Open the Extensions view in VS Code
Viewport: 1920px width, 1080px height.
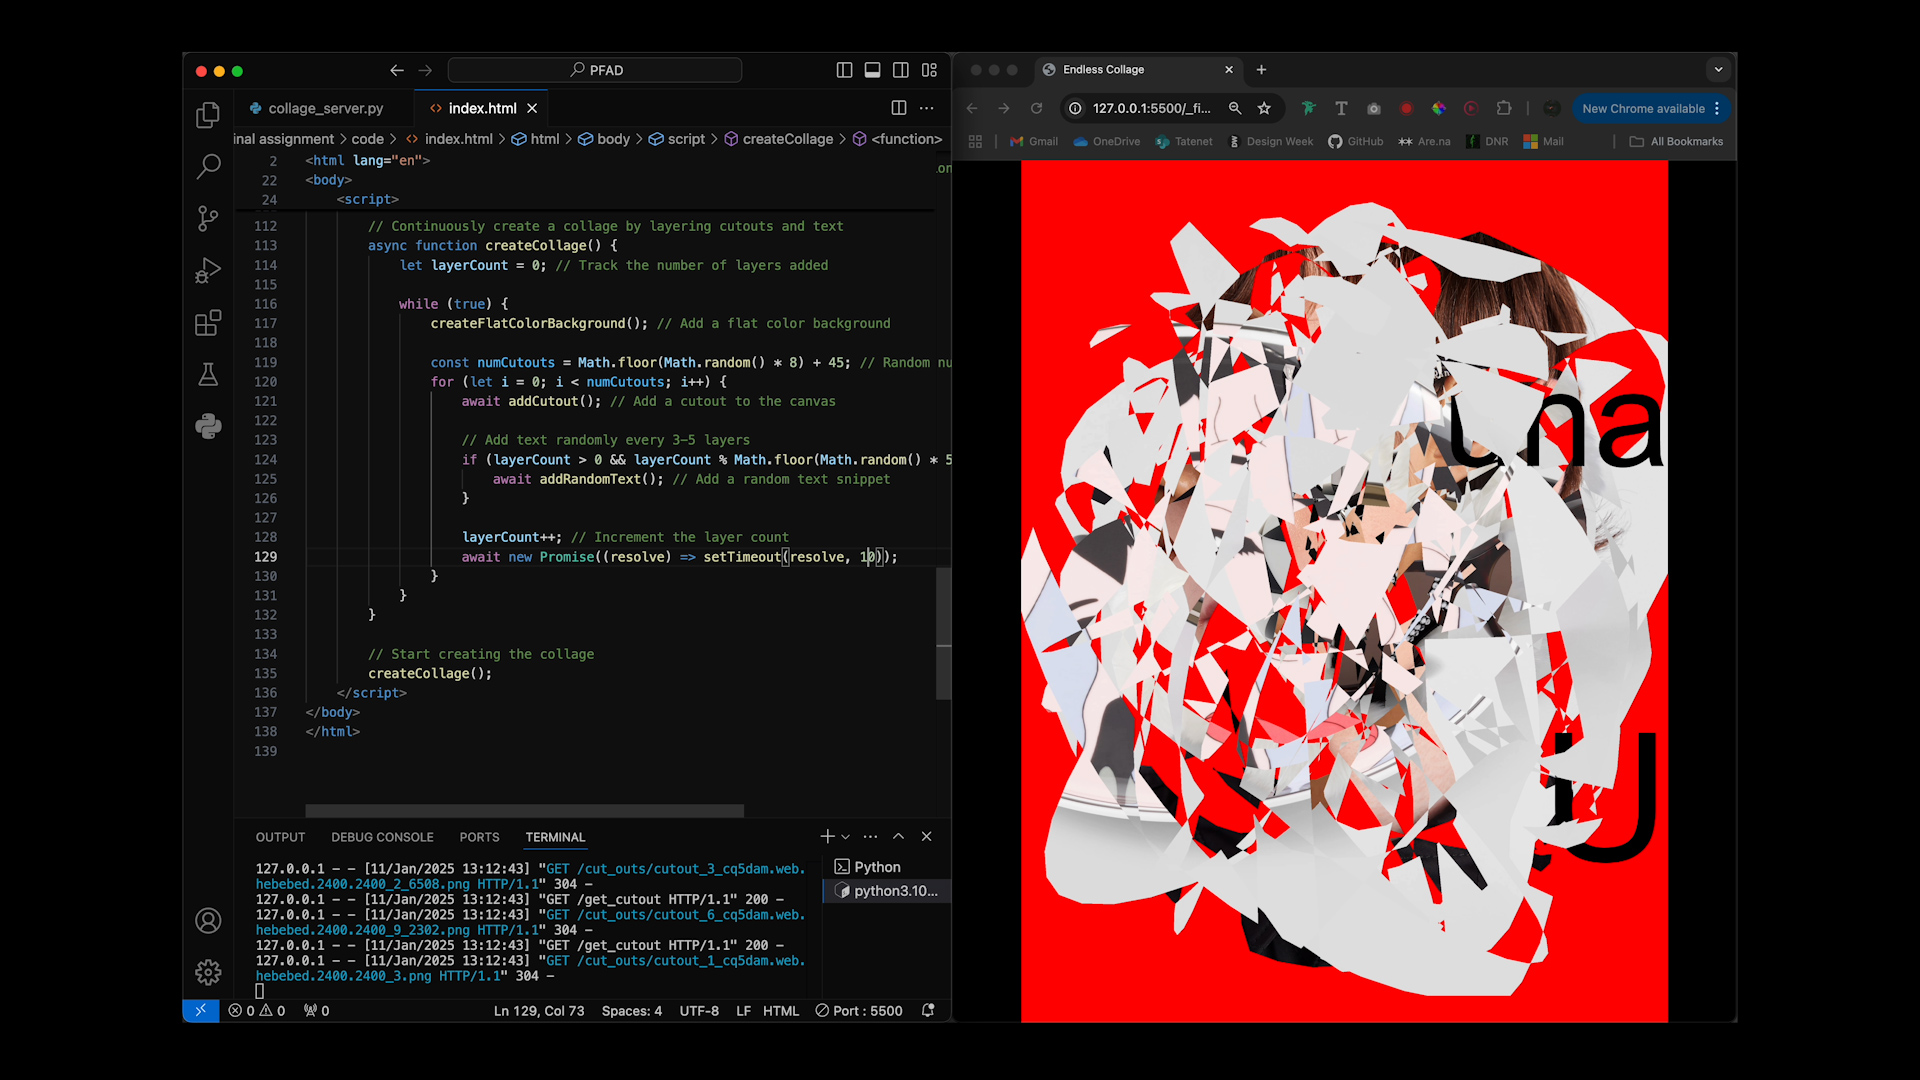coord(208,323)
